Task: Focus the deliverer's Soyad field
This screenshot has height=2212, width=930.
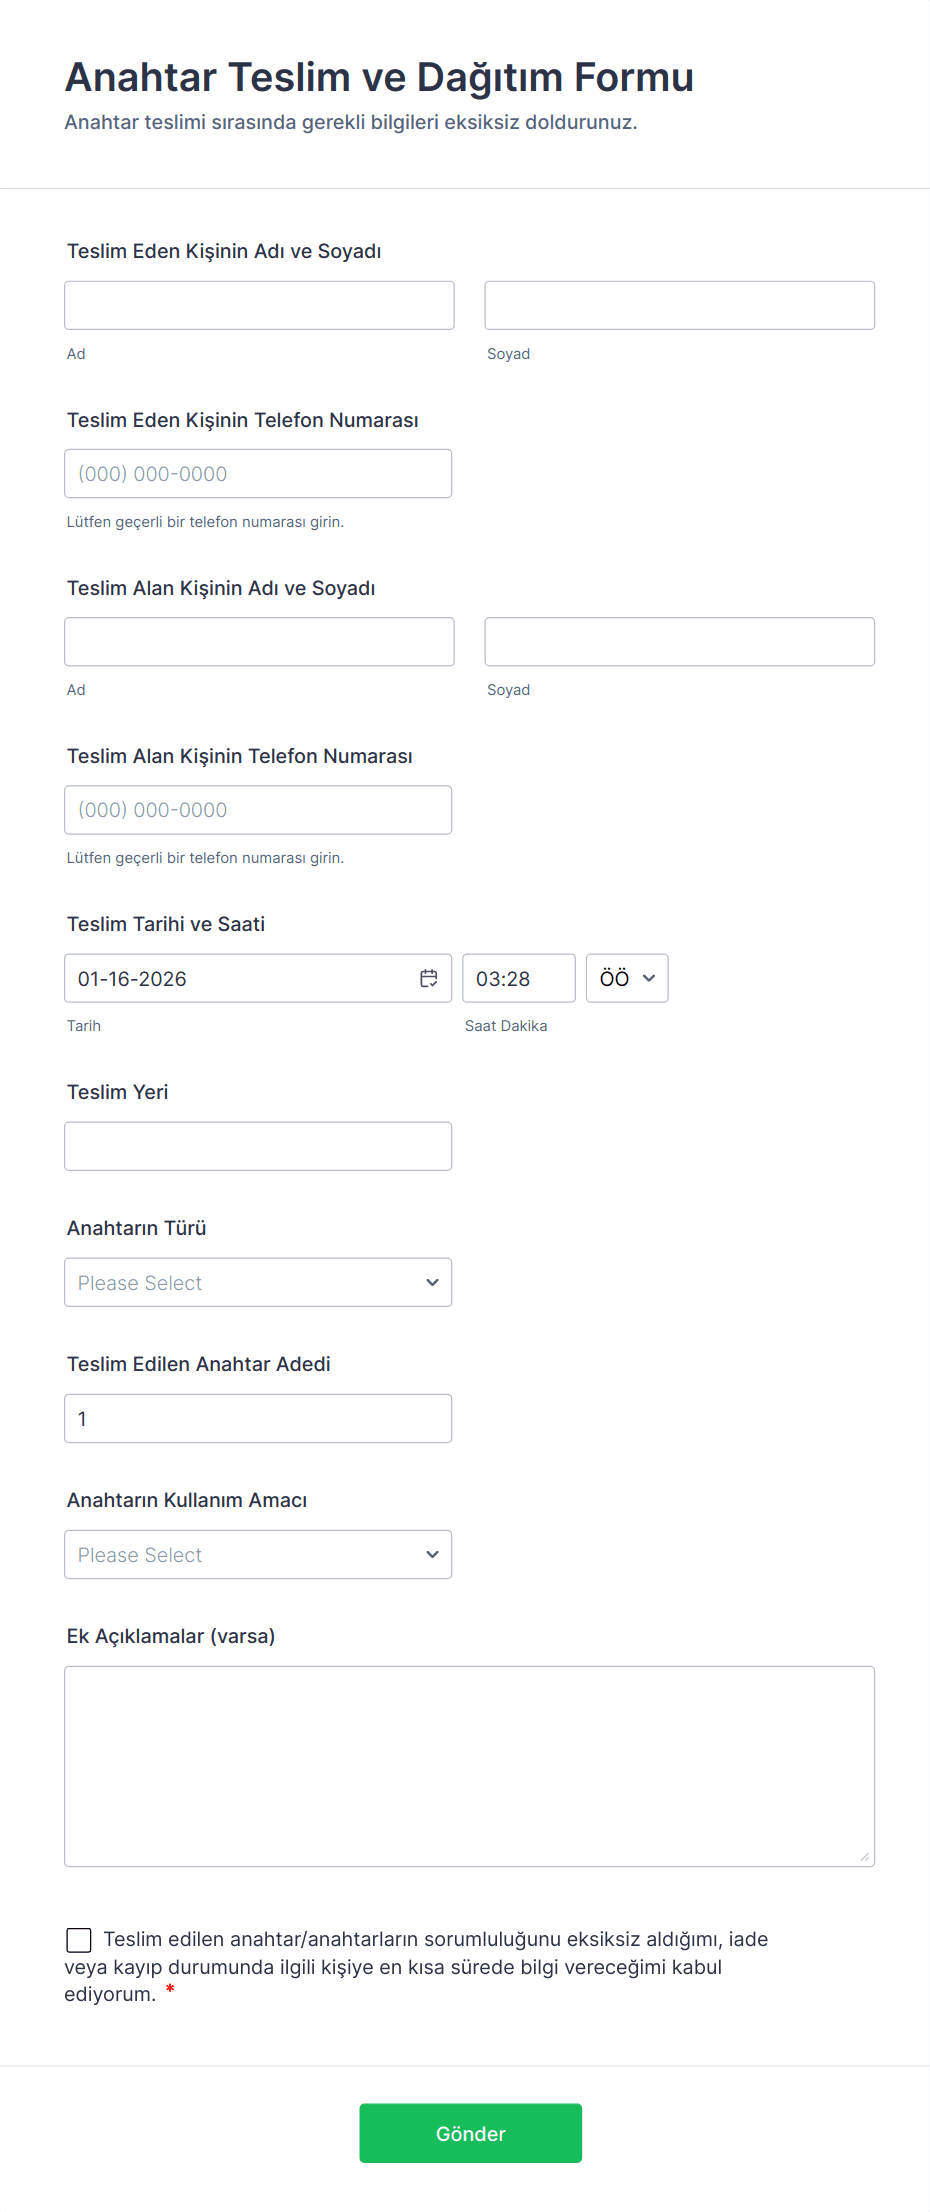Action: coord(679,305)
